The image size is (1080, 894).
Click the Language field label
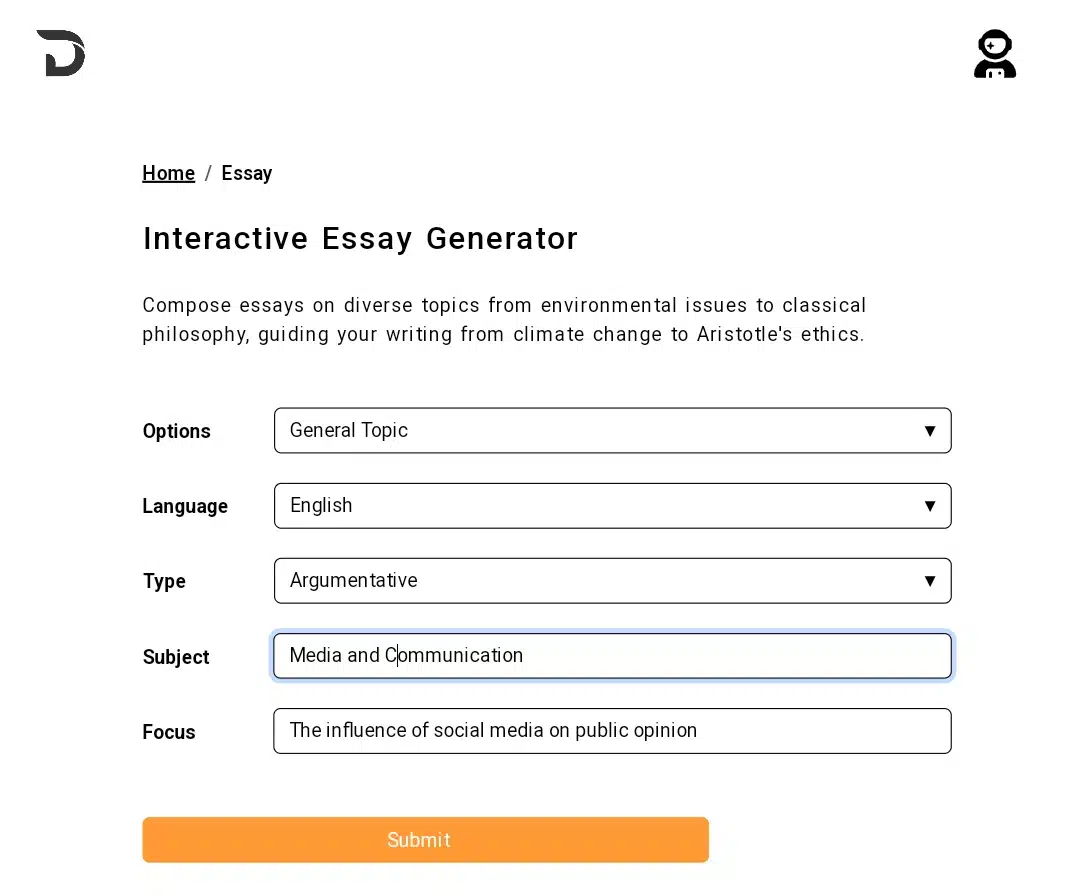point(185,506)
